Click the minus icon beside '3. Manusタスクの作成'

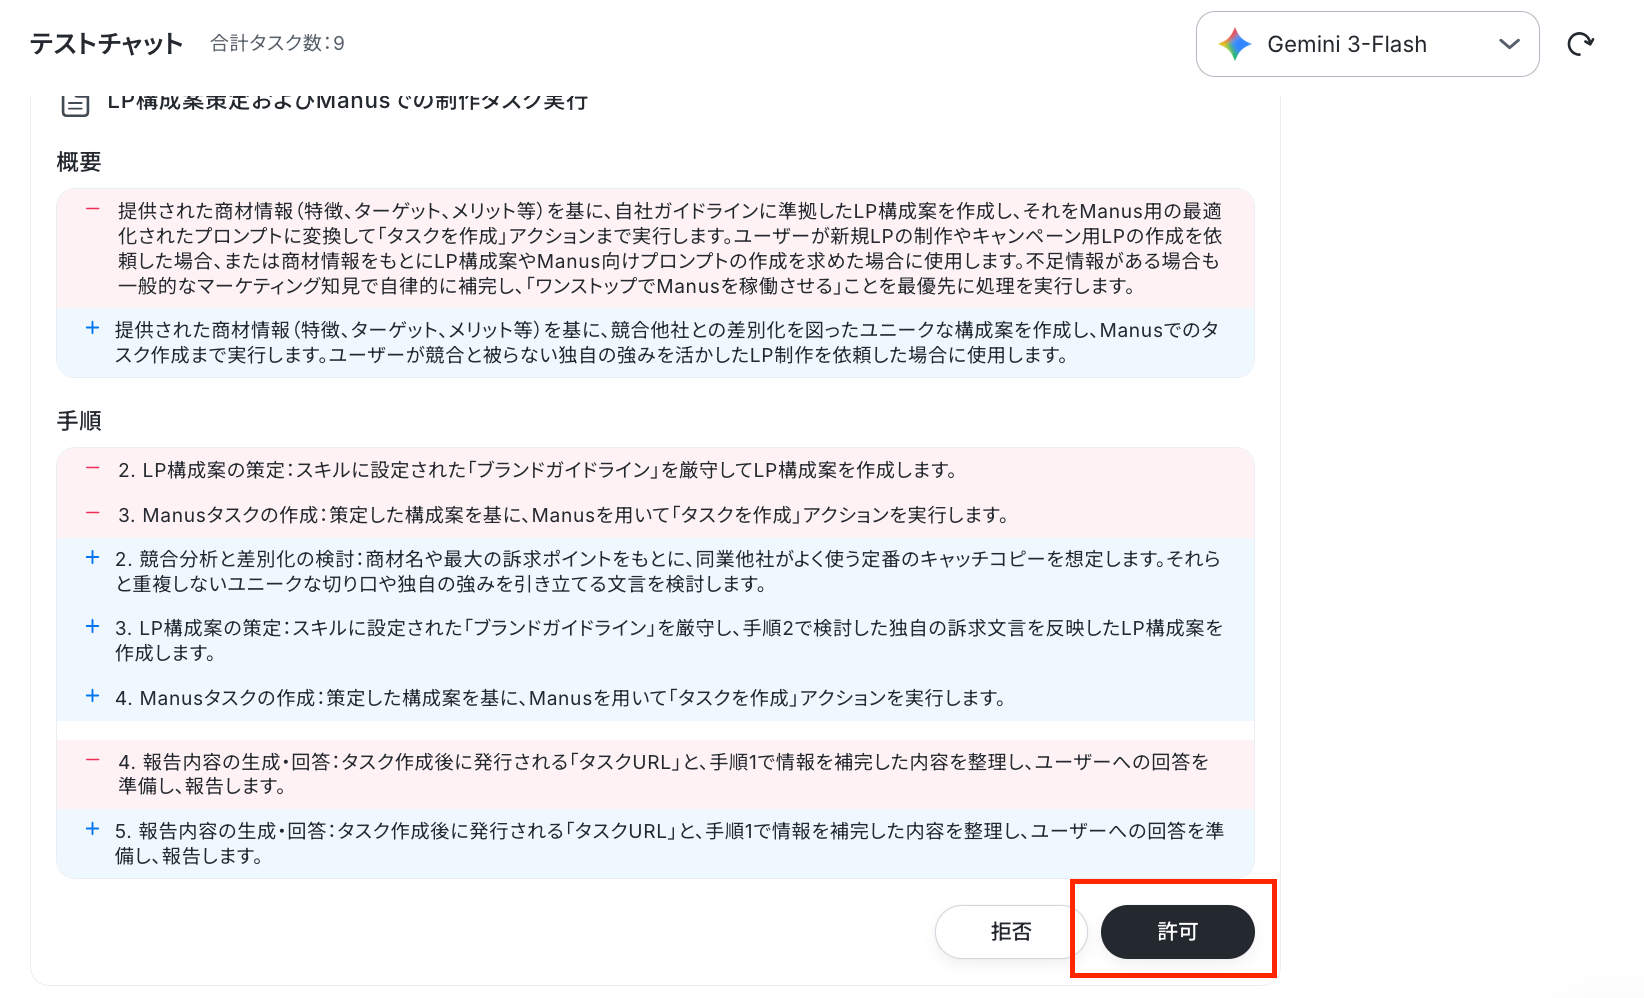(x=93, y=513)
